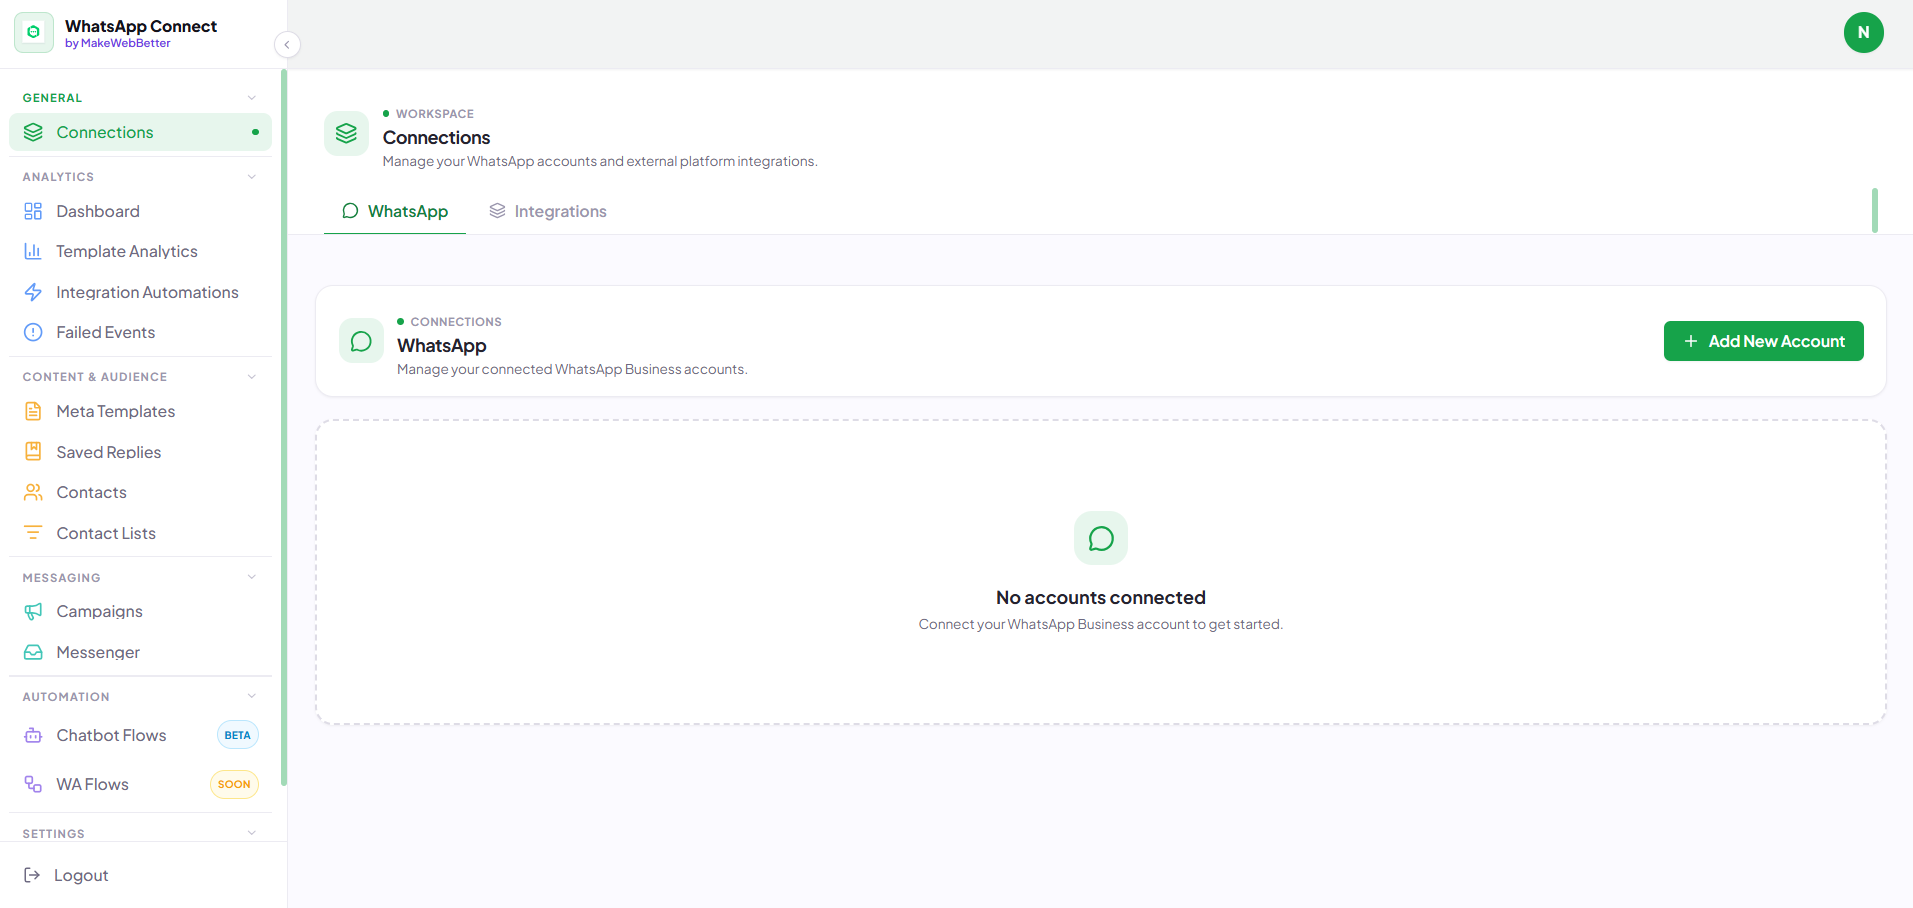Go to Campaigns page
The height and width of the screenshot is (908, 1913).
click(140, 611)
